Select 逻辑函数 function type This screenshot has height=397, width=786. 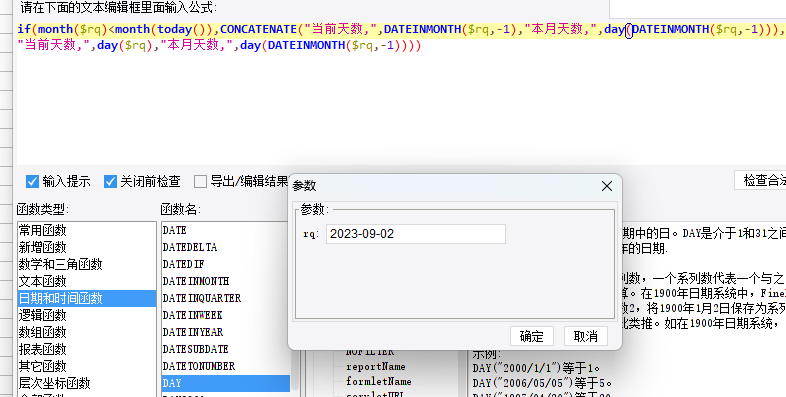tap(86, 315)
